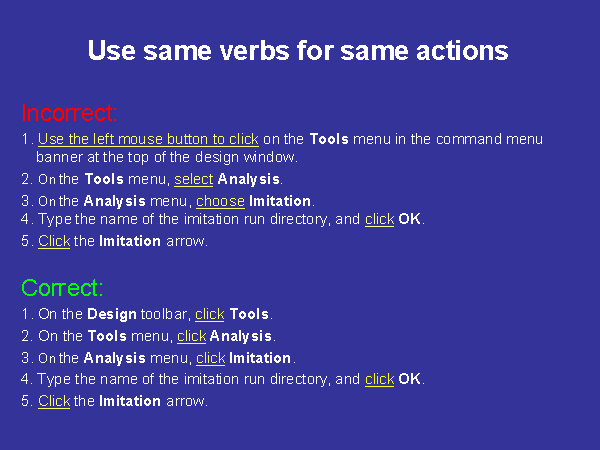Click the slide title "Use same verbs for same actions"
This screenshot has height=450, width=600.
(x=298, y=51)
